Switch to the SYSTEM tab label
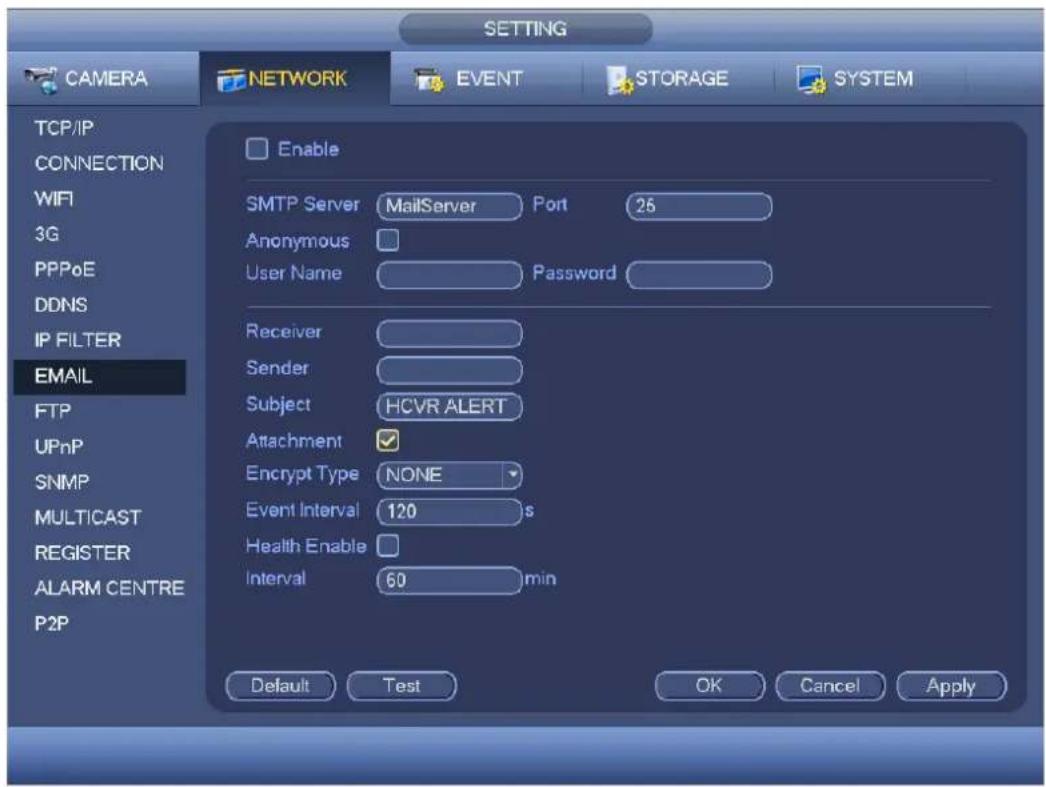 [873, 79]
